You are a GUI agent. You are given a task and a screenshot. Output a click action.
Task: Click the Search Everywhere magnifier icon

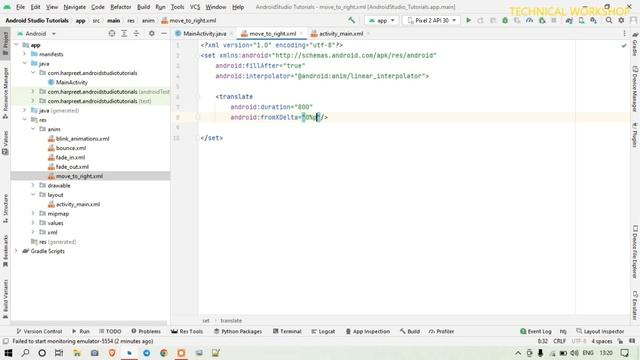pos(609,20)
